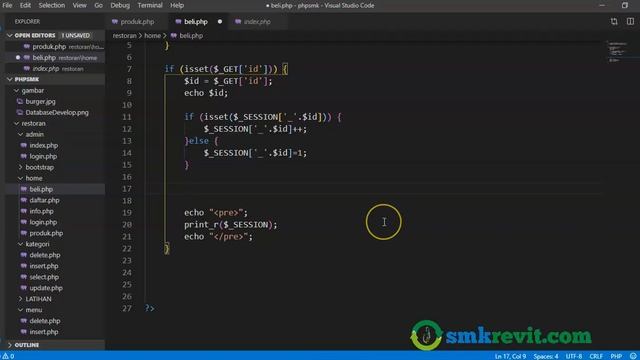This screenshot has height=360, width=640.
Task: Open login.php in home folder
Action: point(43,222)
